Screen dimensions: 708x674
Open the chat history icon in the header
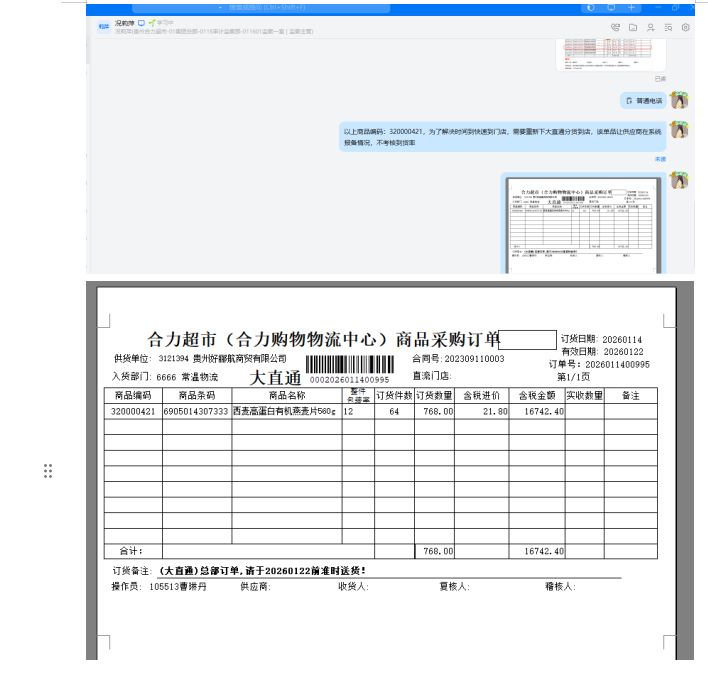coord(668,28)
